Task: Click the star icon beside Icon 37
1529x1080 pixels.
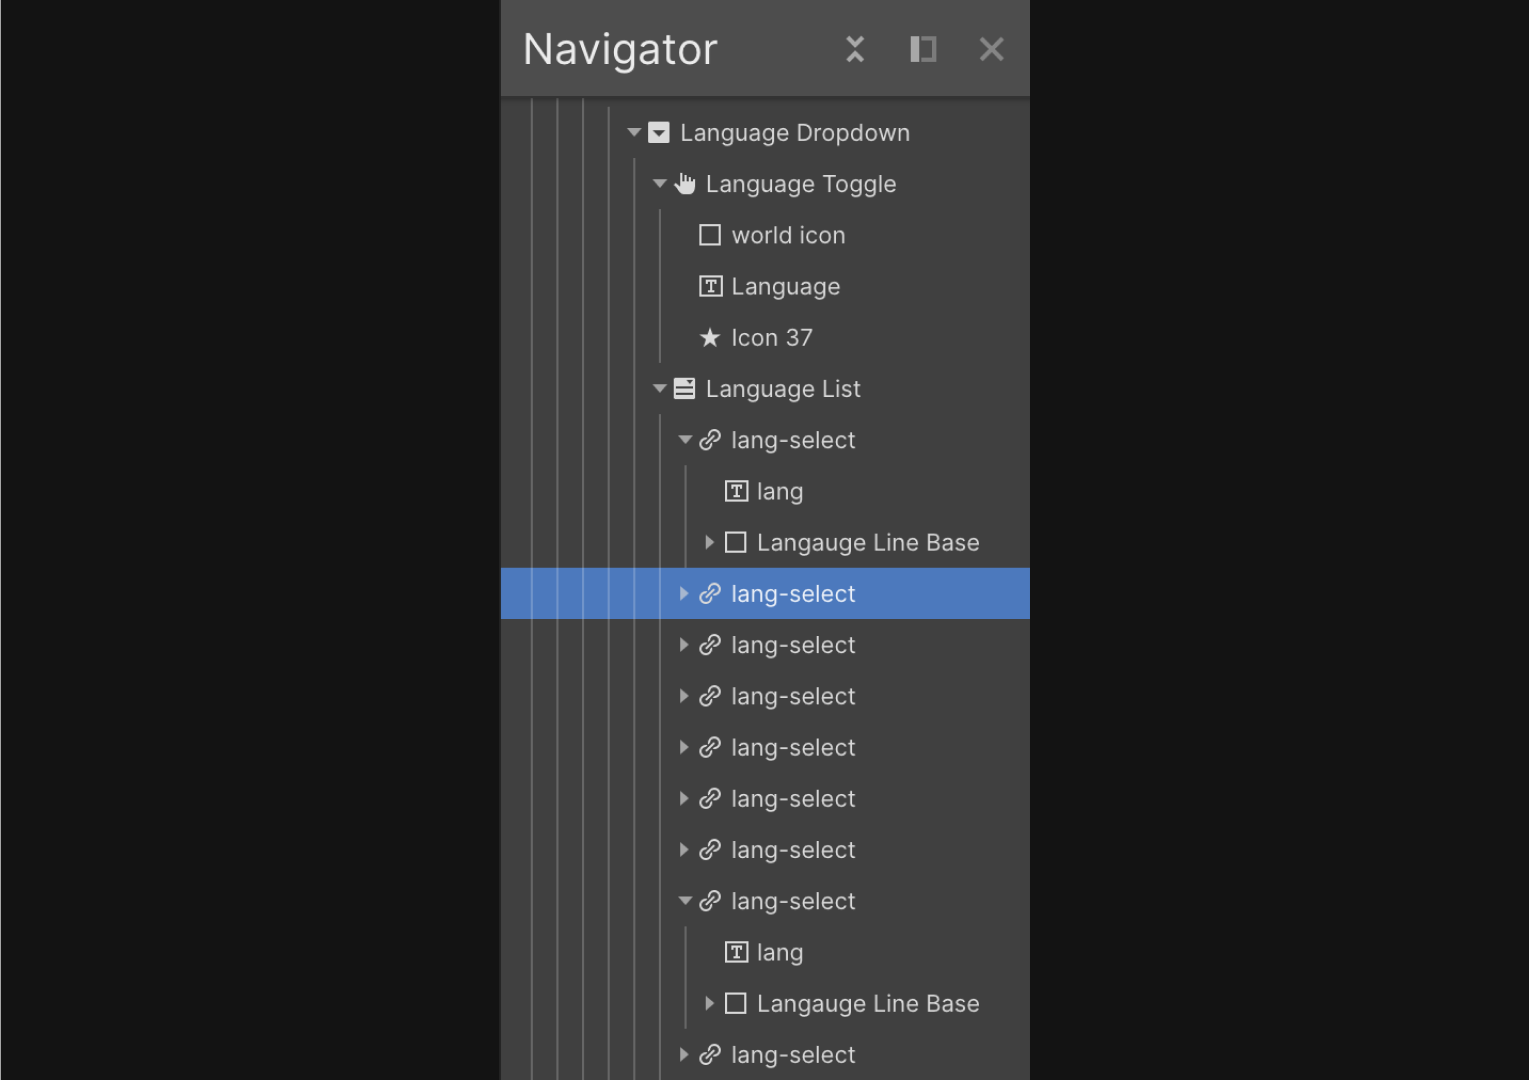Action: (710, 337)
